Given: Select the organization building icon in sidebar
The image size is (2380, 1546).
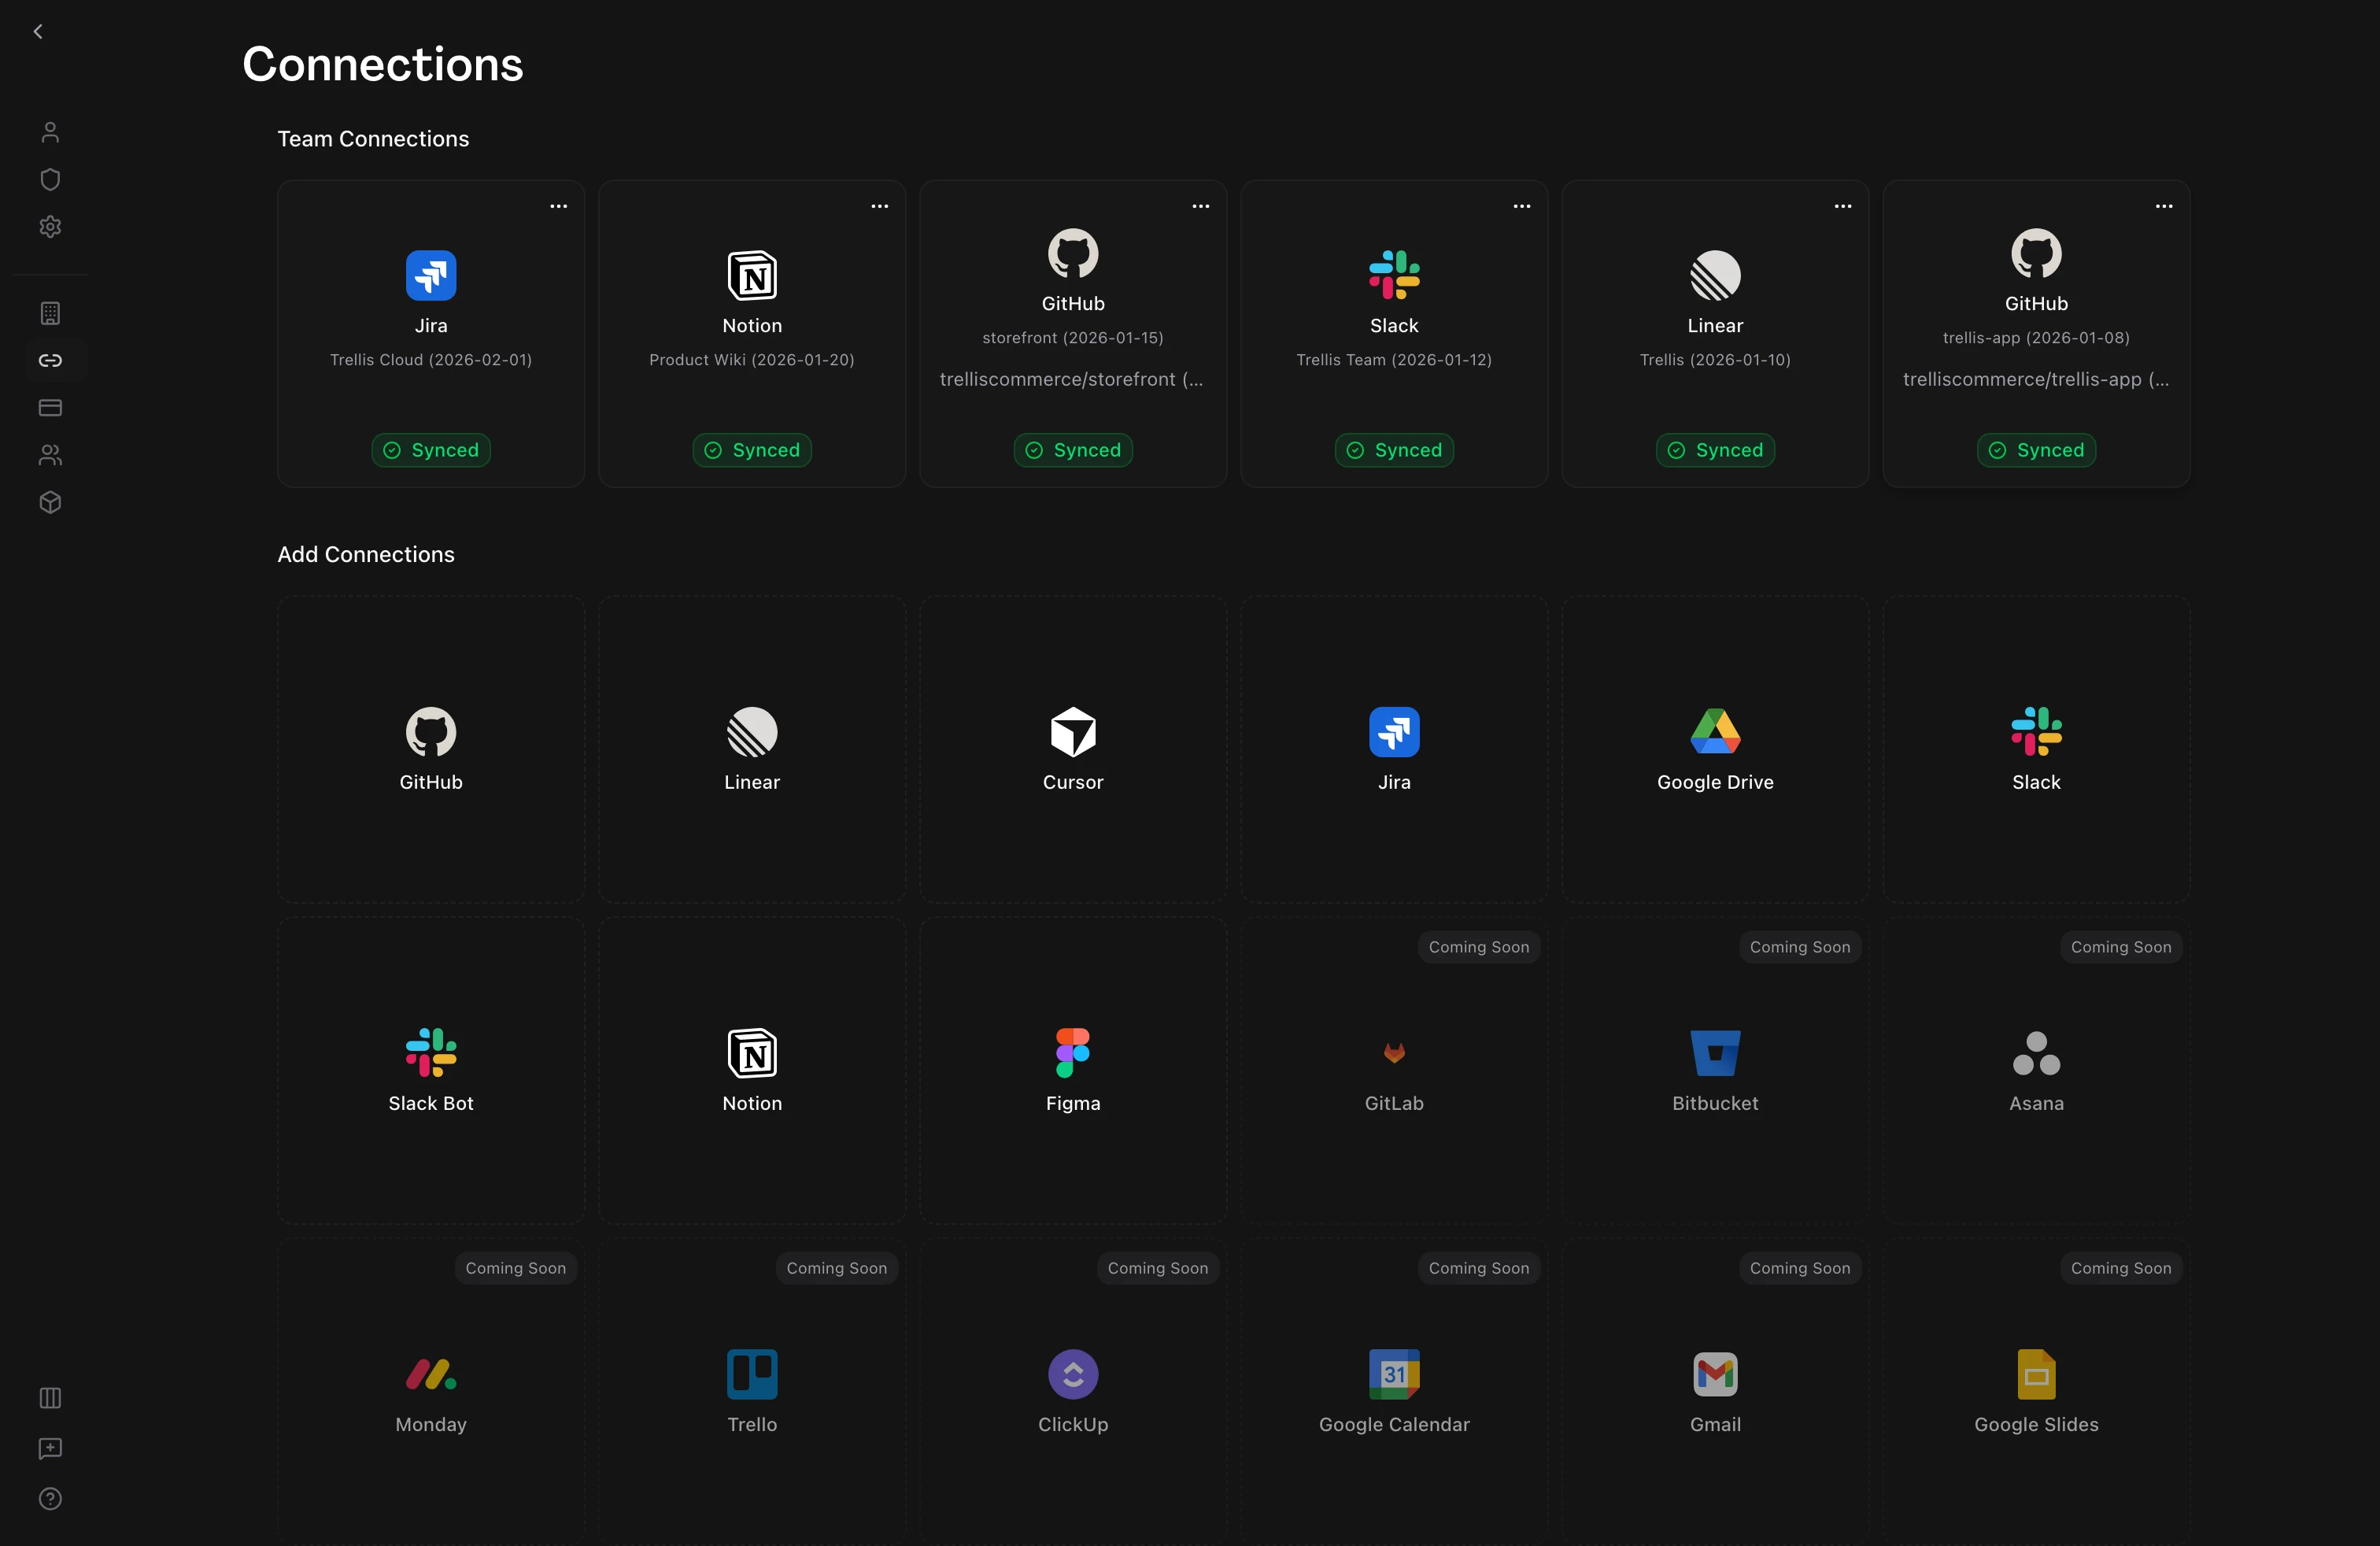Looking at the screenshot, I should (x=50, y=313).
